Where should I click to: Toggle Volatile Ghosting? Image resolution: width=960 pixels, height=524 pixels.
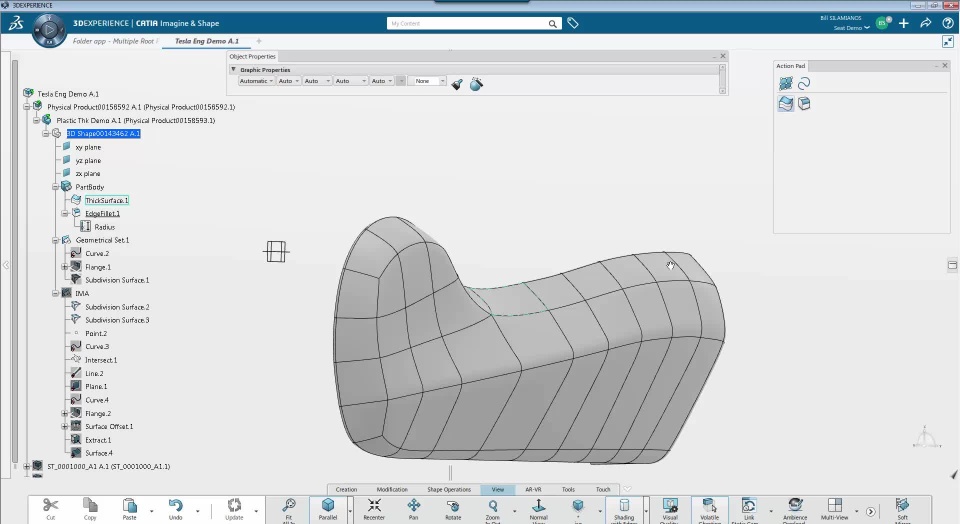[710, 509]
